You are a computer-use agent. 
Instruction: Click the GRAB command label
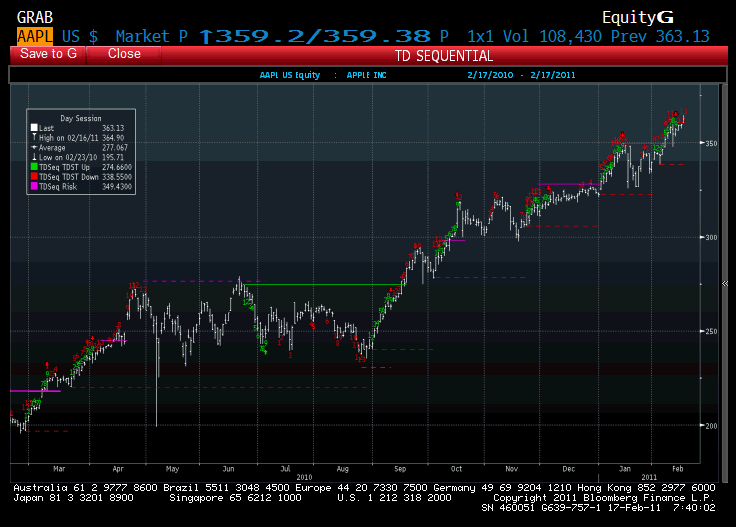point(35,17)
